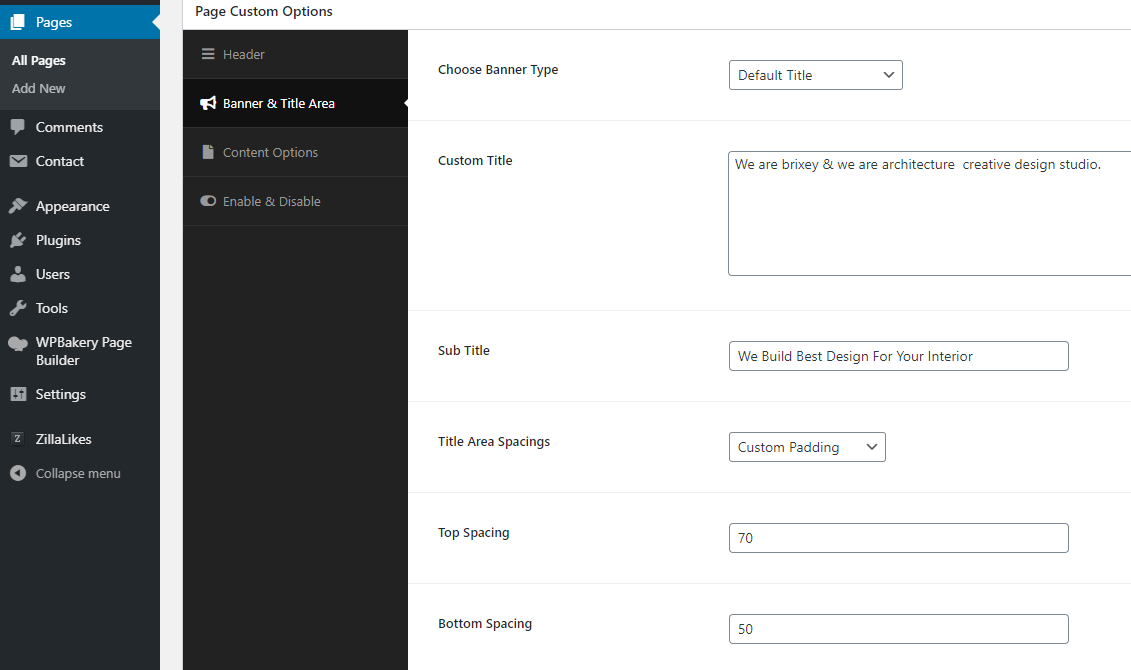
Task: Open the ZillaLikes icon in sidebar
Action: pos(18,438)
